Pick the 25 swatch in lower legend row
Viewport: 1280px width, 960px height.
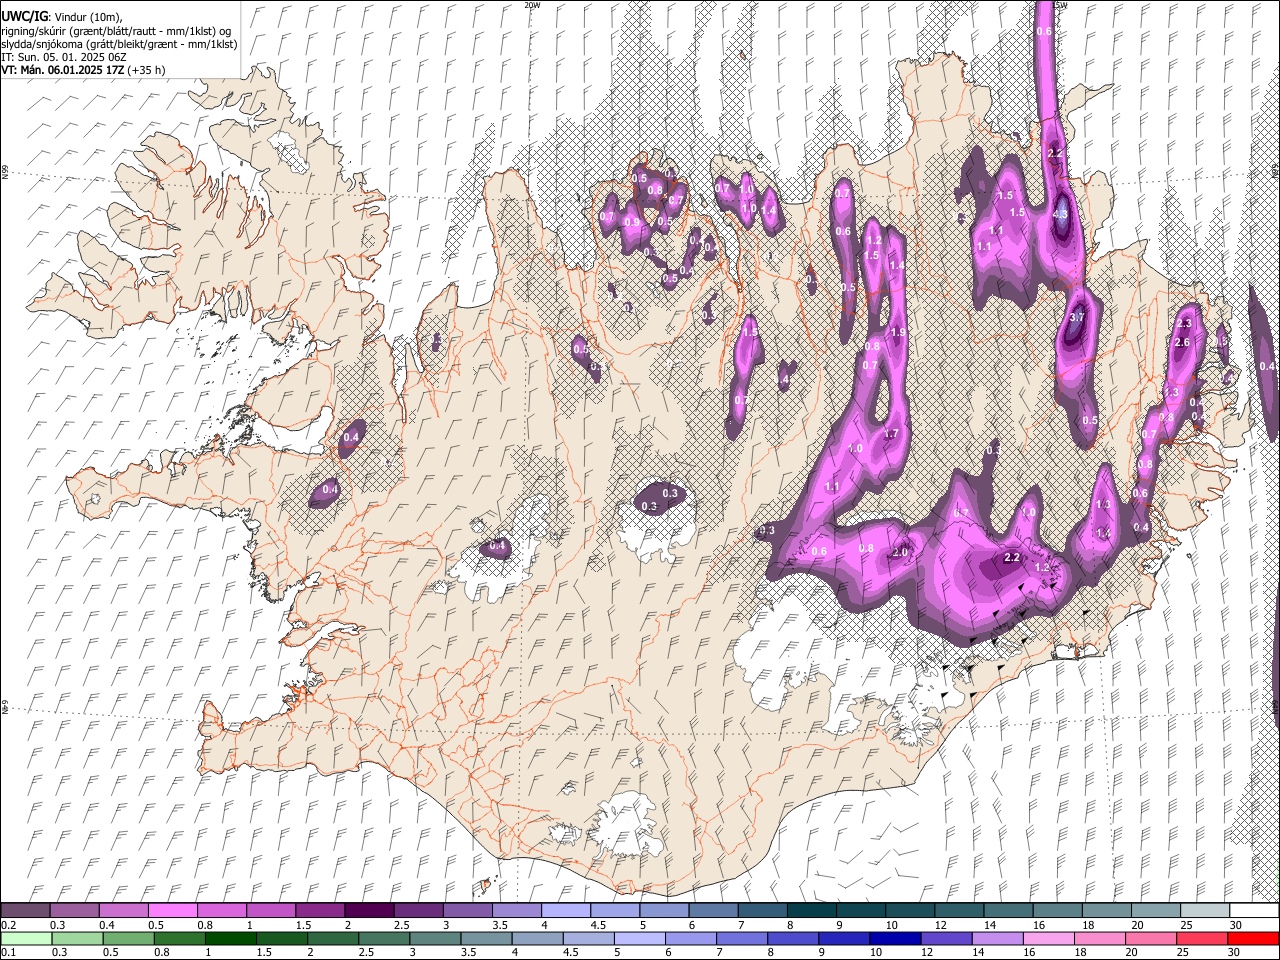[1200, 939]
